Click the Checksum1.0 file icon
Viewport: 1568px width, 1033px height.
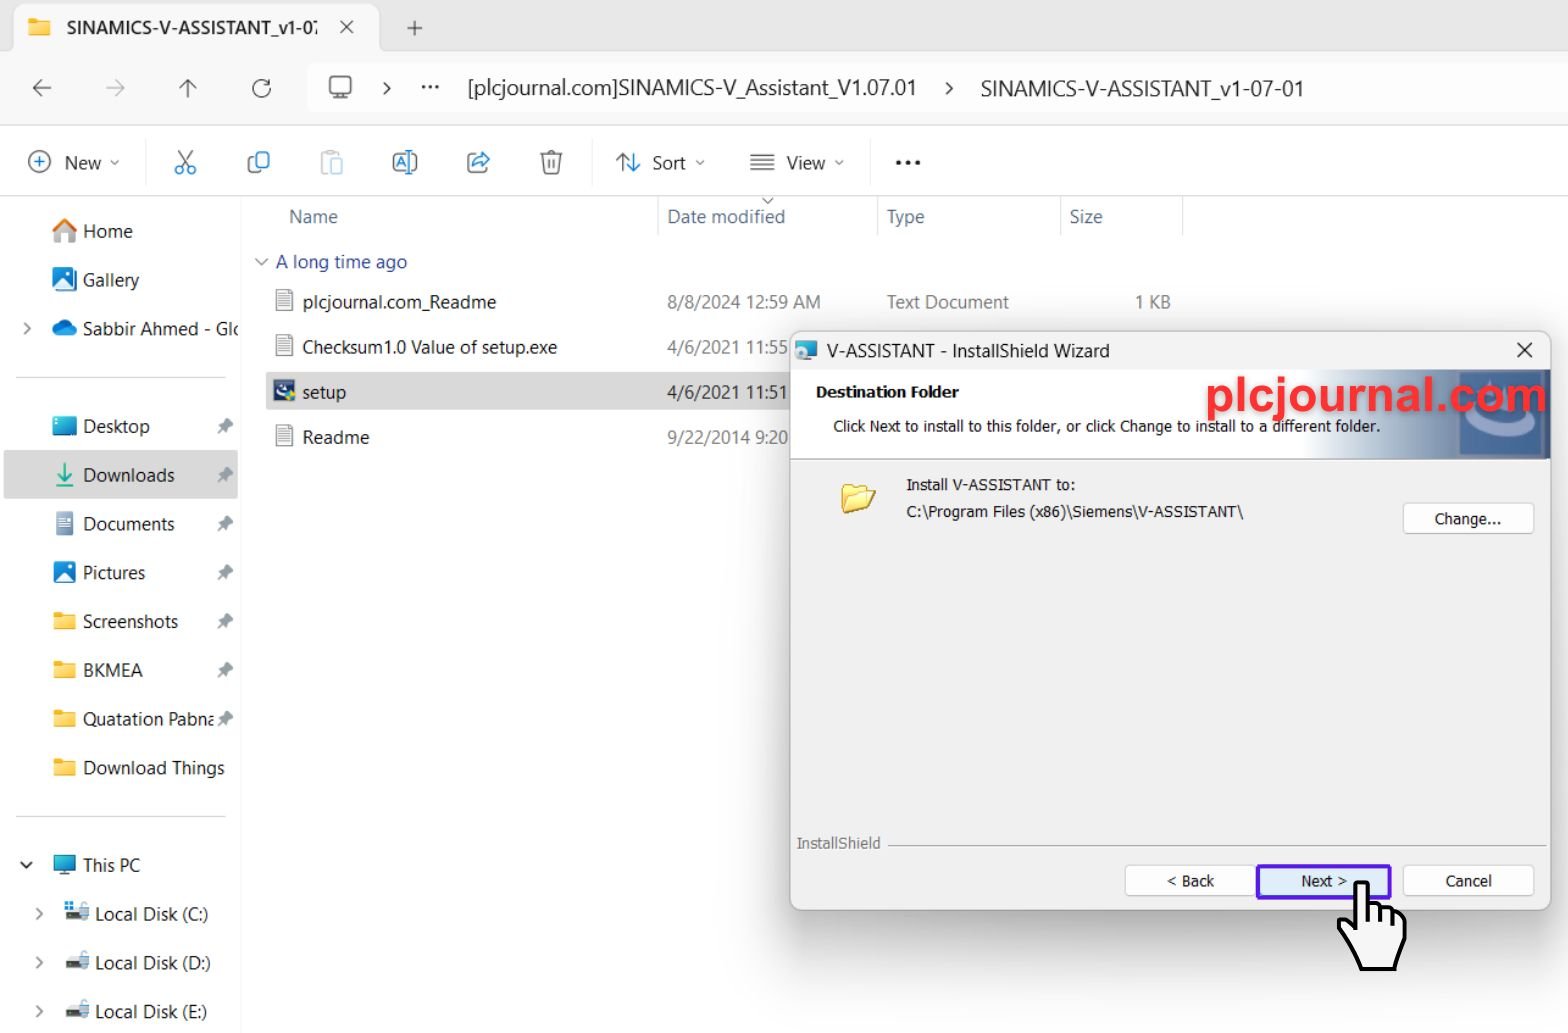click(284, 345)
